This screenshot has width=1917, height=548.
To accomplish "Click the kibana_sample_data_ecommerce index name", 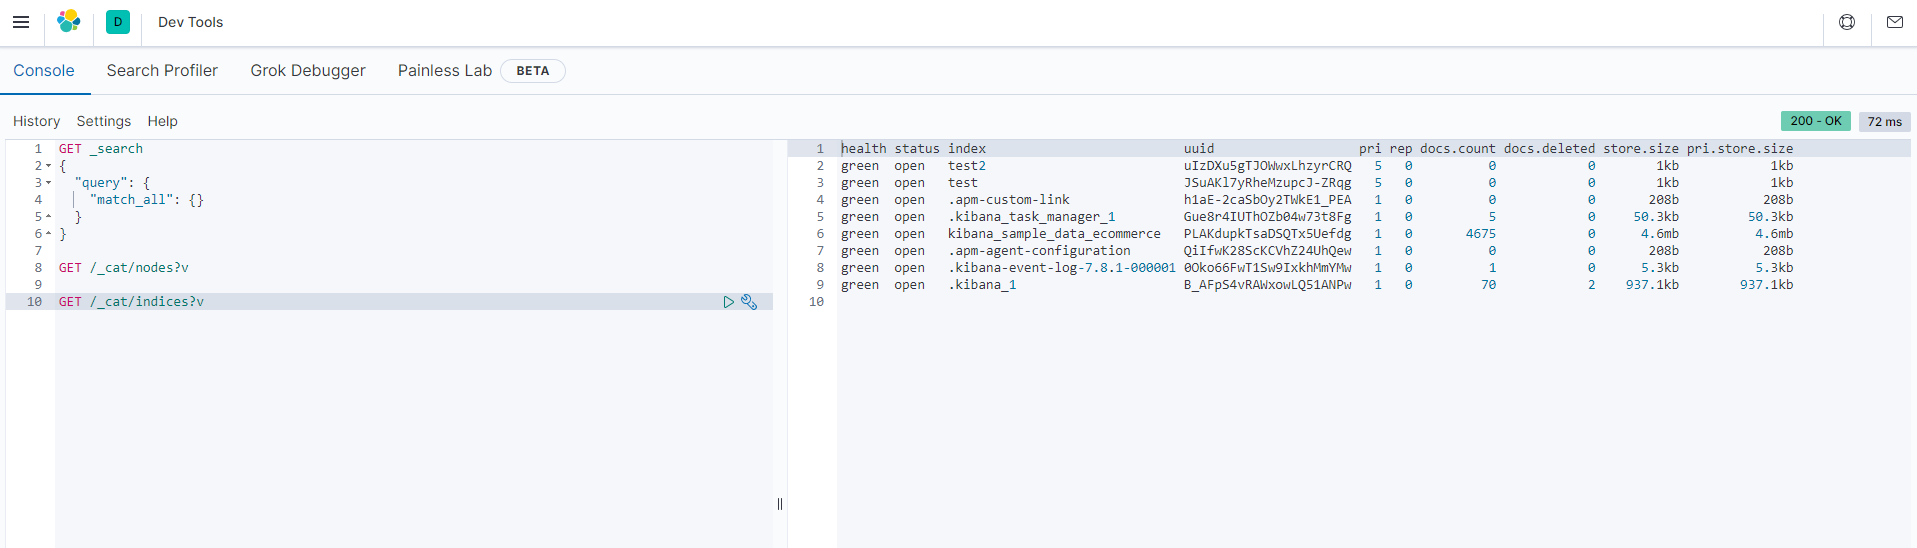I will coord(1055,234).
